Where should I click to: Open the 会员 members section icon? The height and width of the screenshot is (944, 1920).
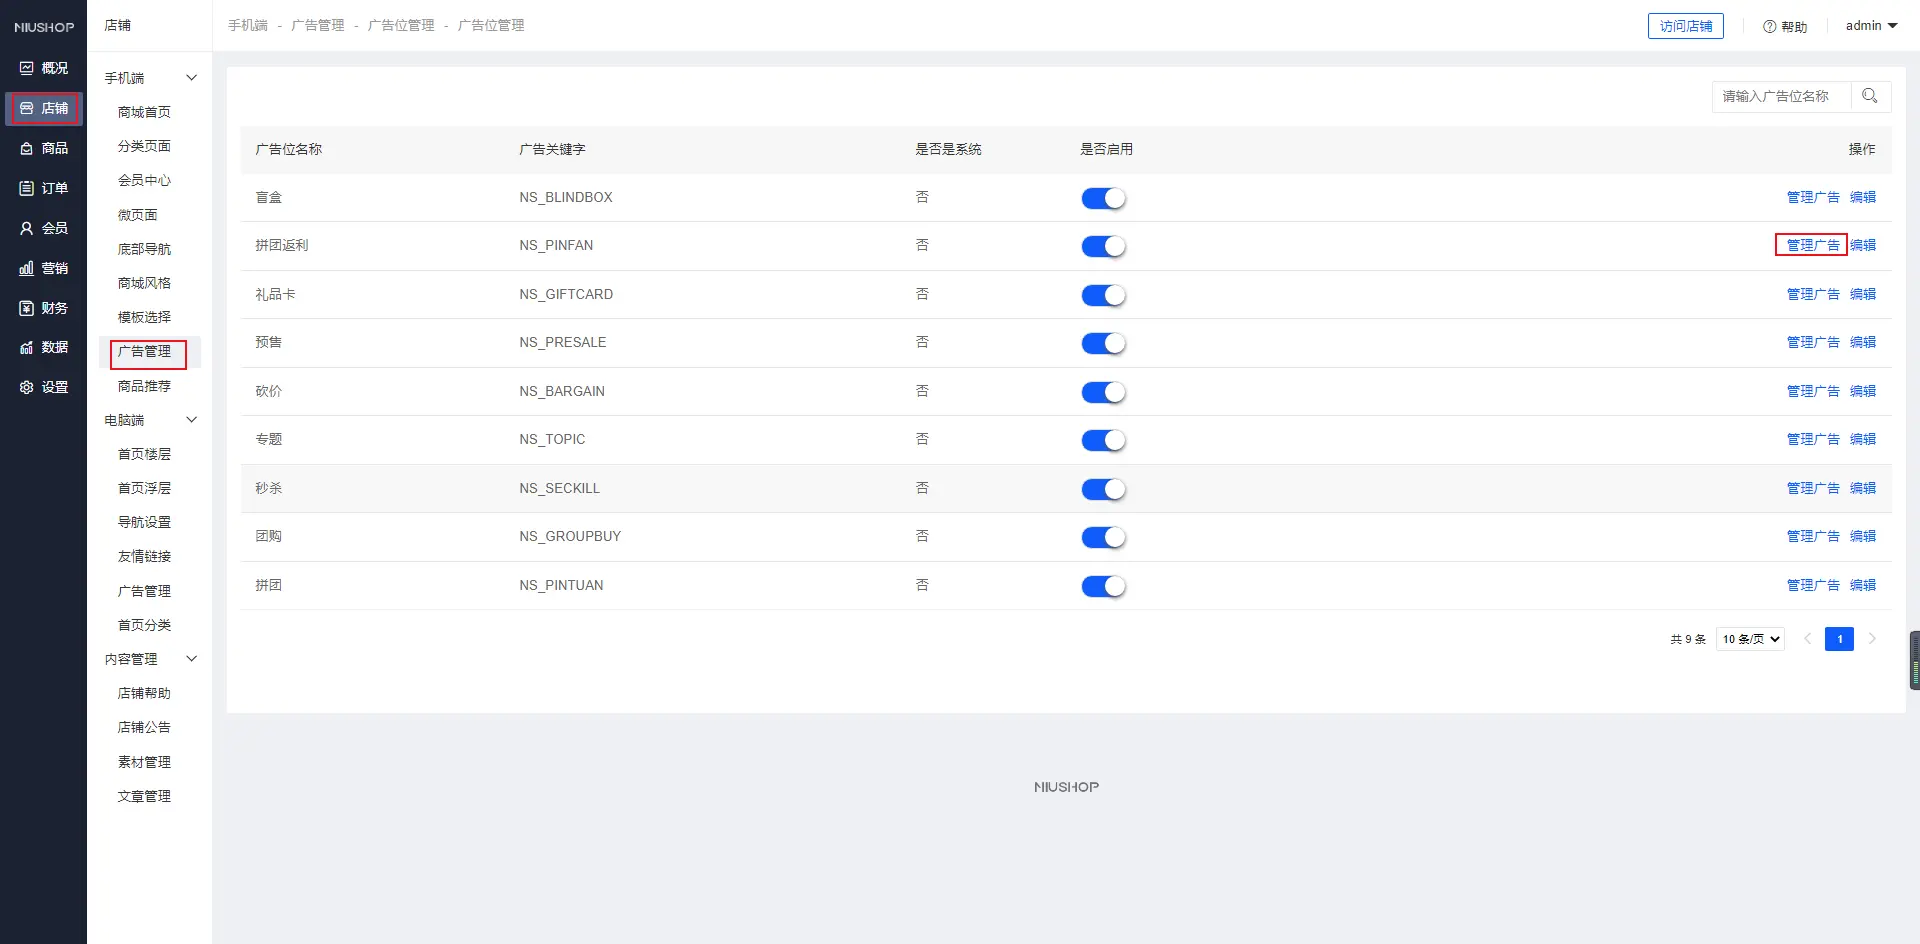(x=27, y=228)
